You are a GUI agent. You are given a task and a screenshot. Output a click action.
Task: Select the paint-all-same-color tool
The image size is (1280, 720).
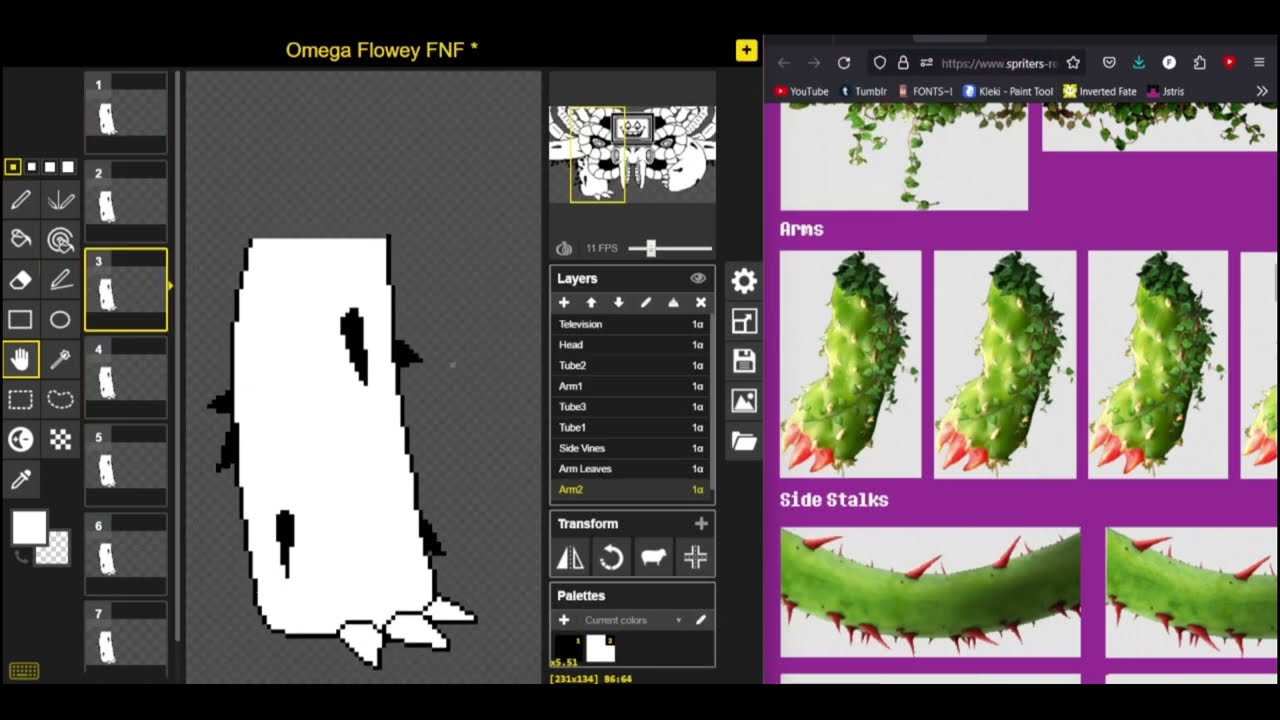pyautogui.click(x=61, y=240)
